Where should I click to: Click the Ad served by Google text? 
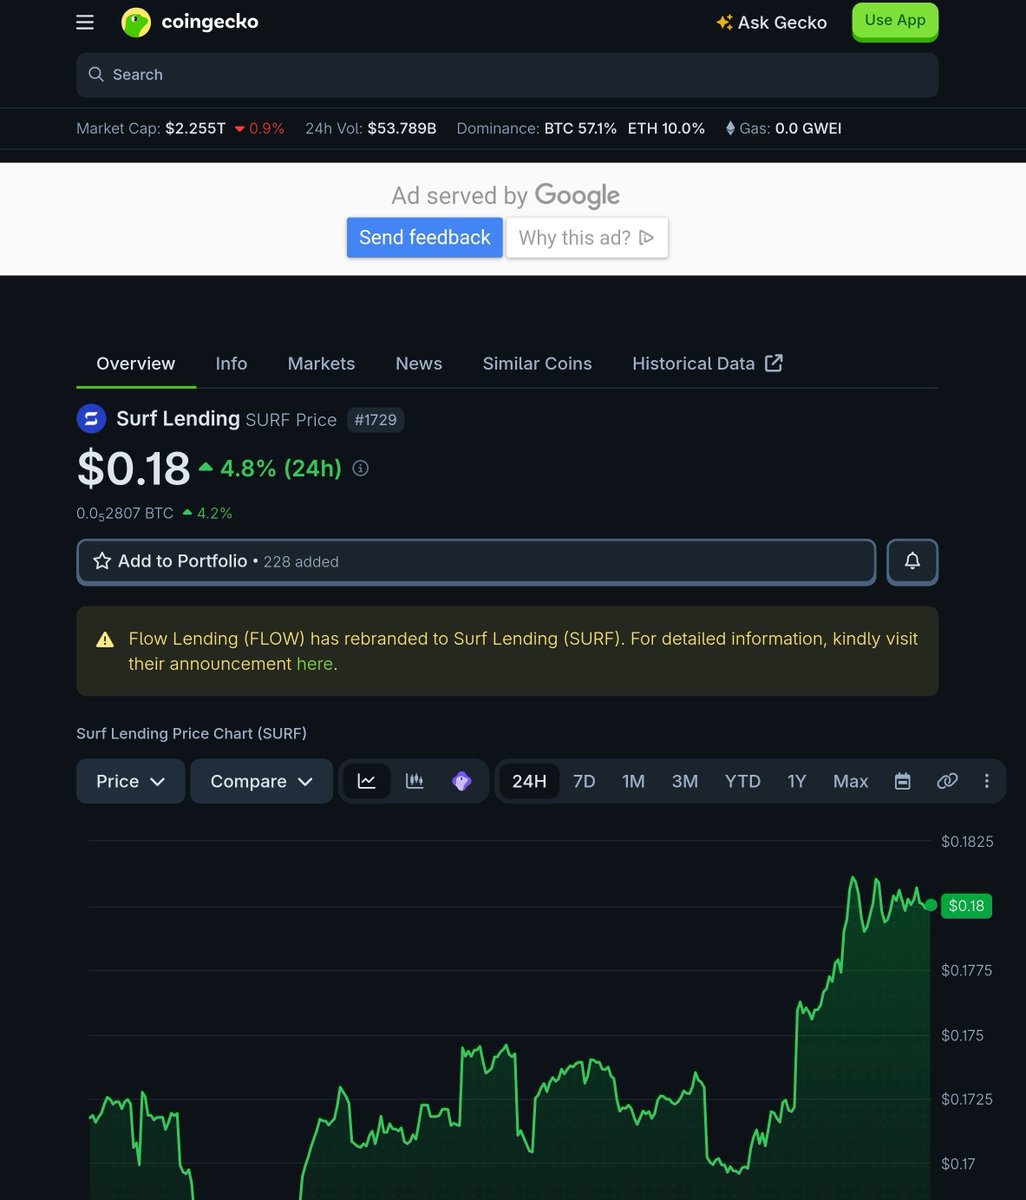pos(505,195)
